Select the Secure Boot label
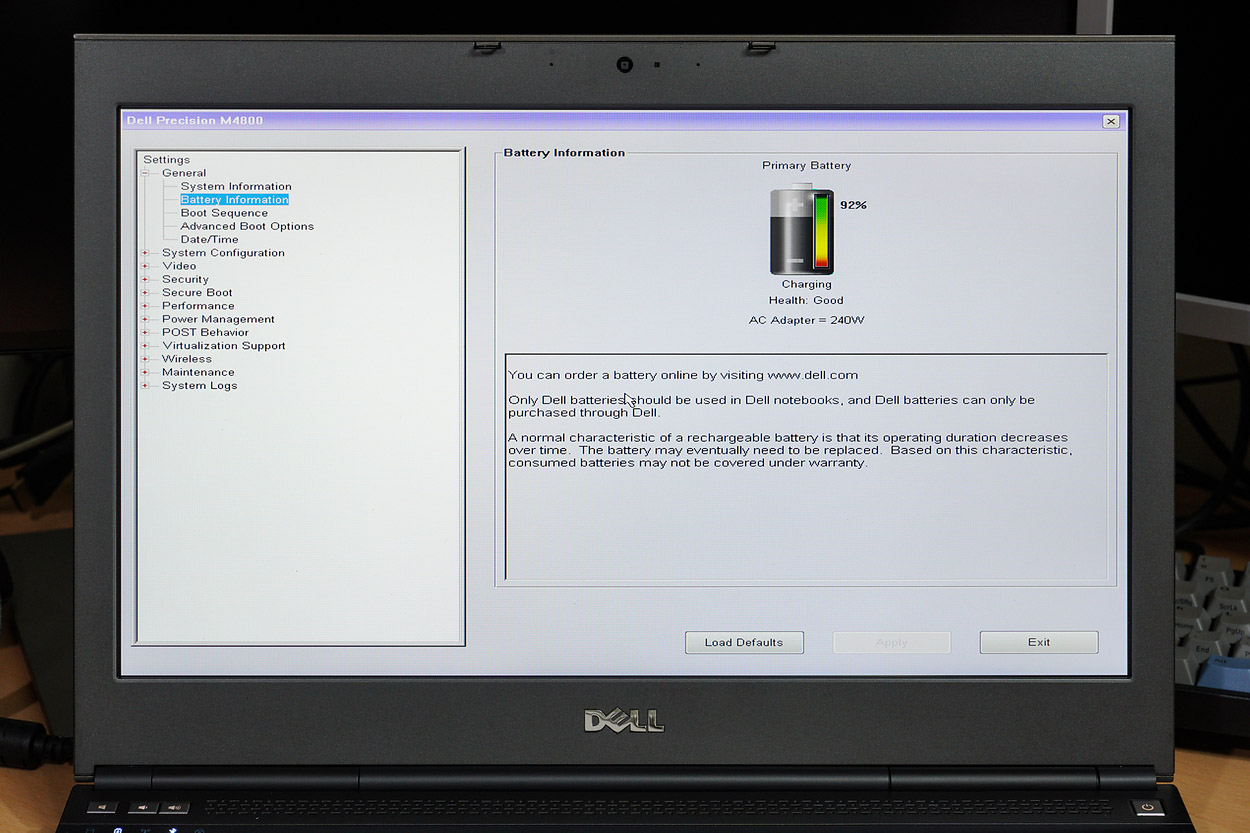This screenshot has width=1250, height=833. click(197, 293)
